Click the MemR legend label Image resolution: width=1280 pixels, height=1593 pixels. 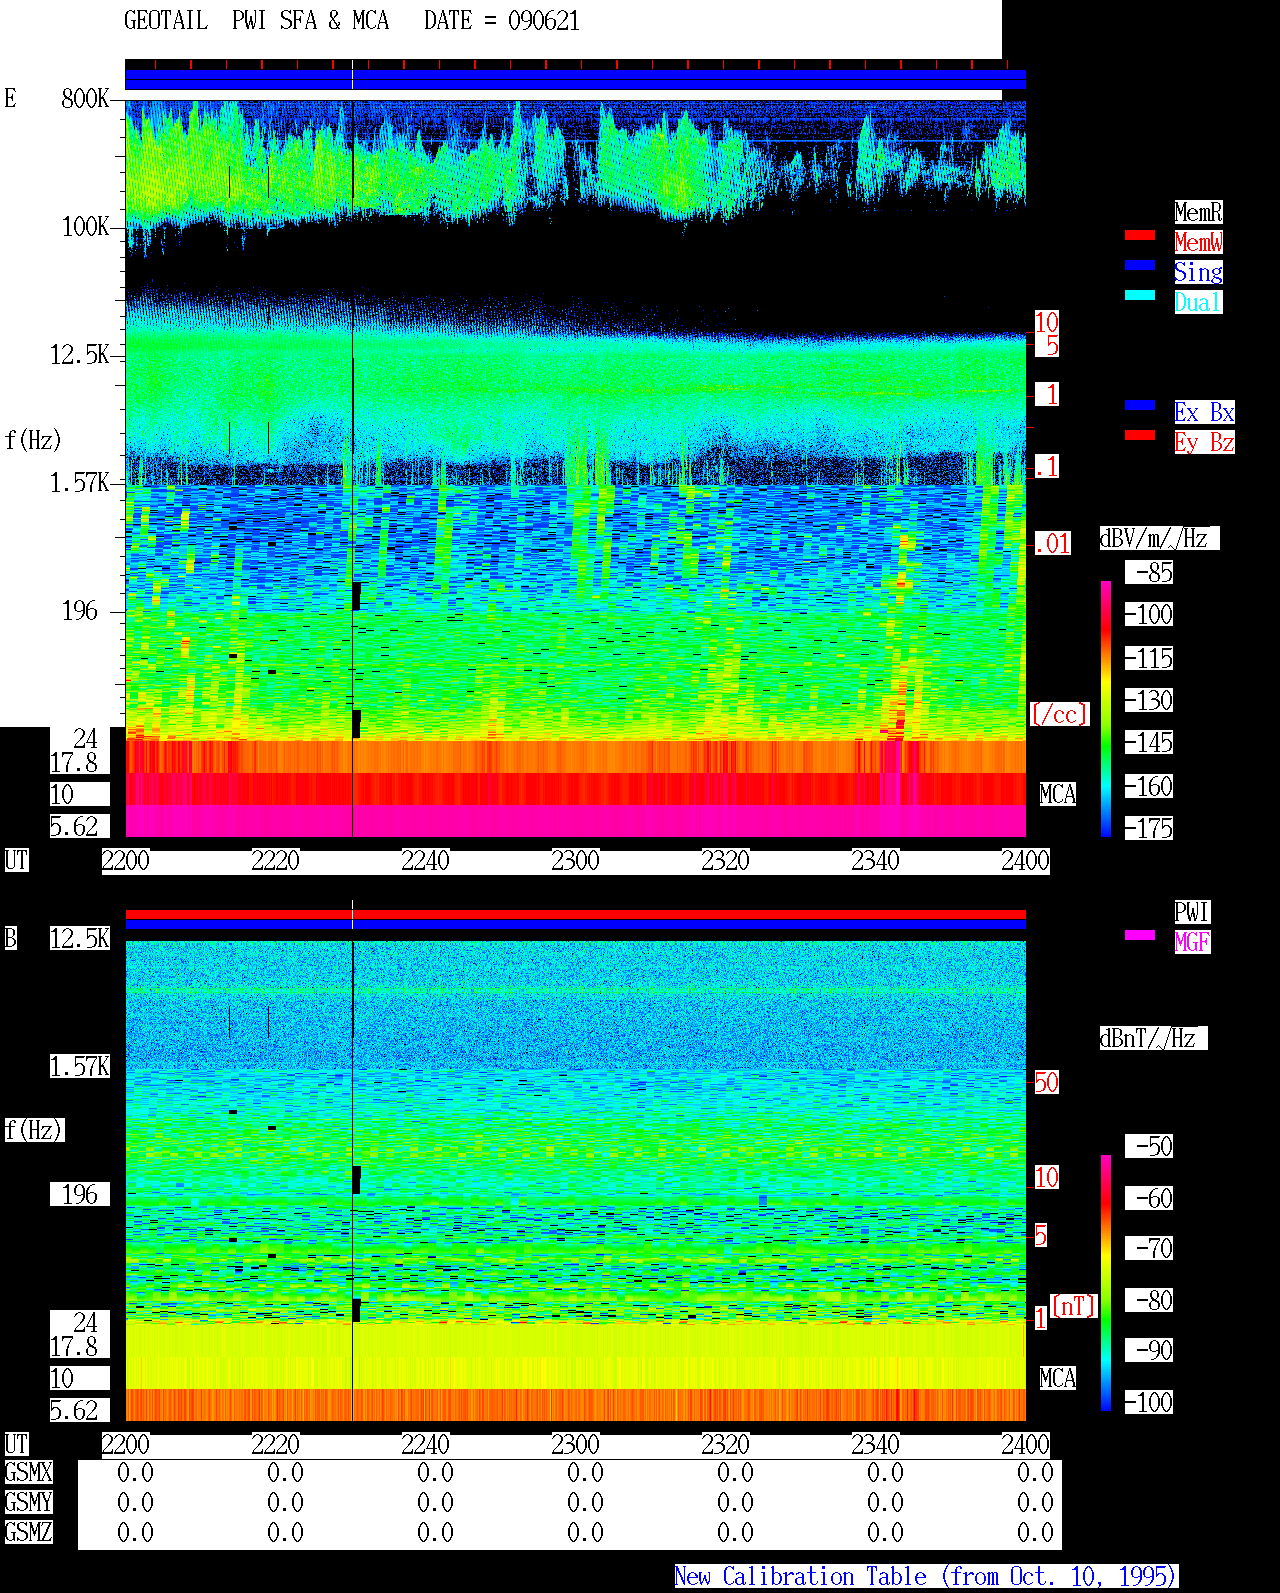pyautogui.click(x=1198, y=212)
